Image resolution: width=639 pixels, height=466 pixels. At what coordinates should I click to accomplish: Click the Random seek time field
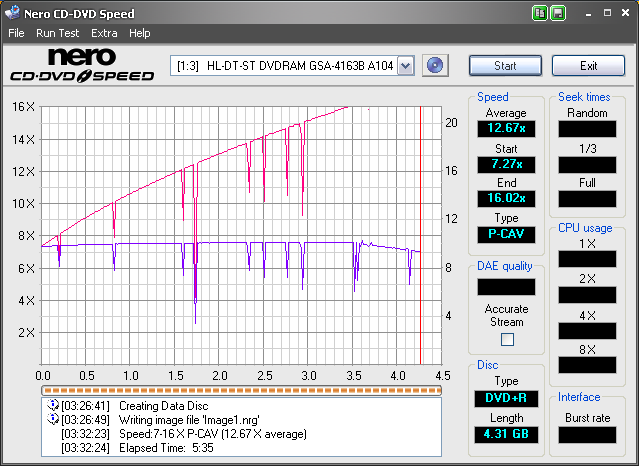(587, 129)
